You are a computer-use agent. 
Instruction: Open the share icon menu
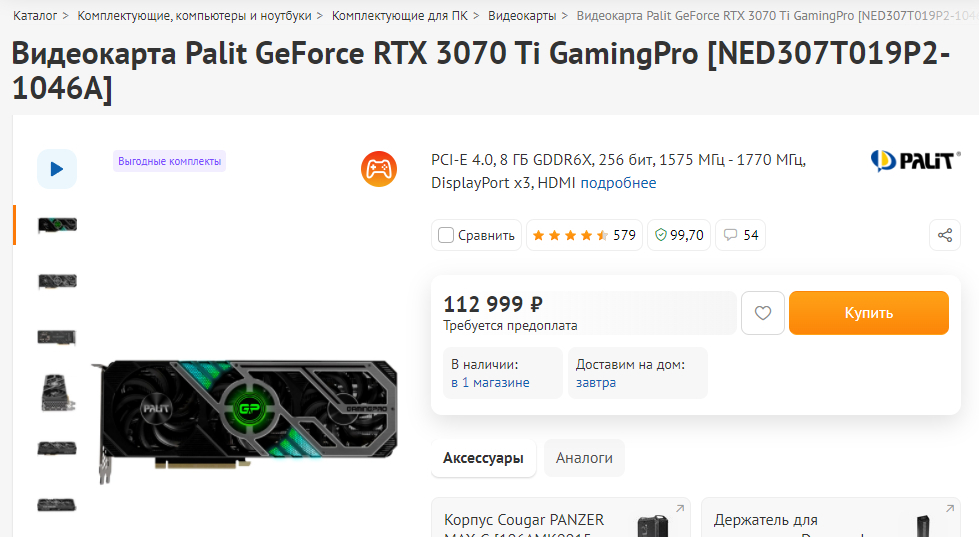[x=945, y=235]
